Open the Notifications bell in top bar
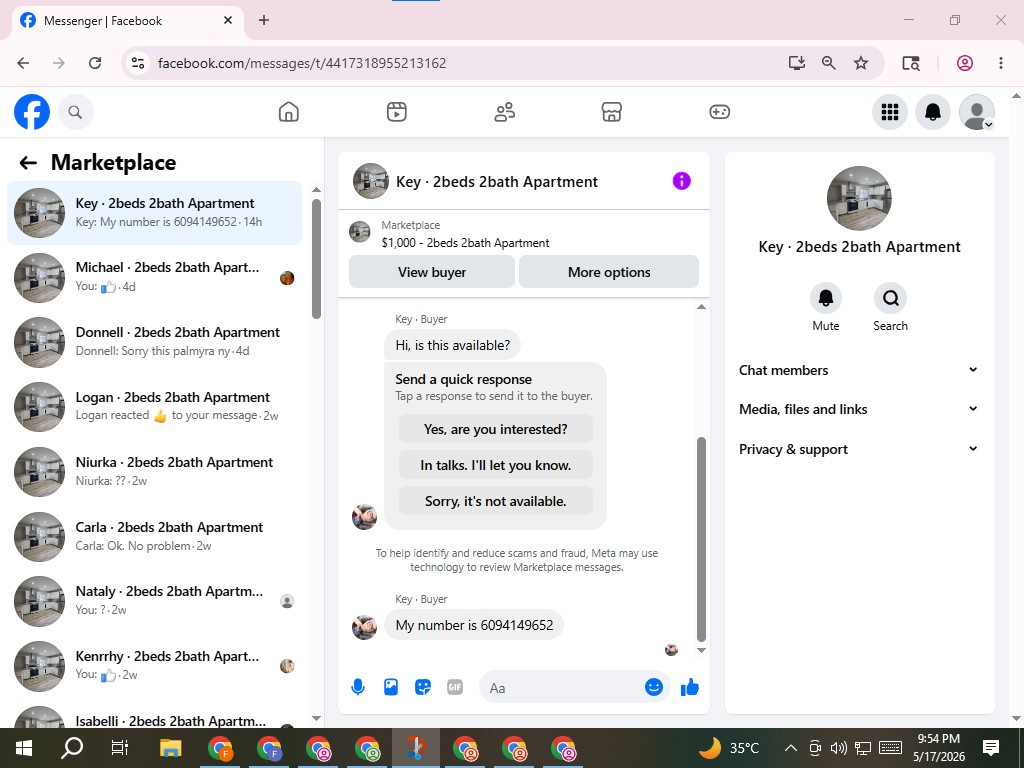This screenshot has width=1024, height=768. (933, 112)
